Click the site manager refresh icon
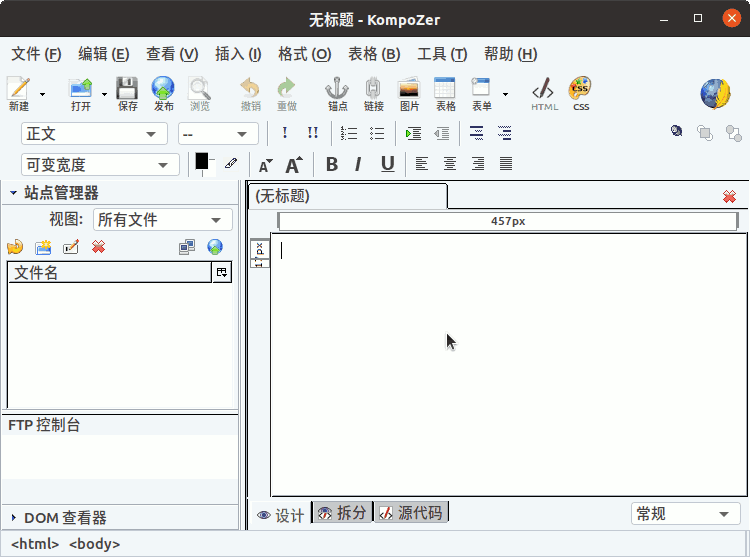750x557 pixels. (x=15, y=247)
